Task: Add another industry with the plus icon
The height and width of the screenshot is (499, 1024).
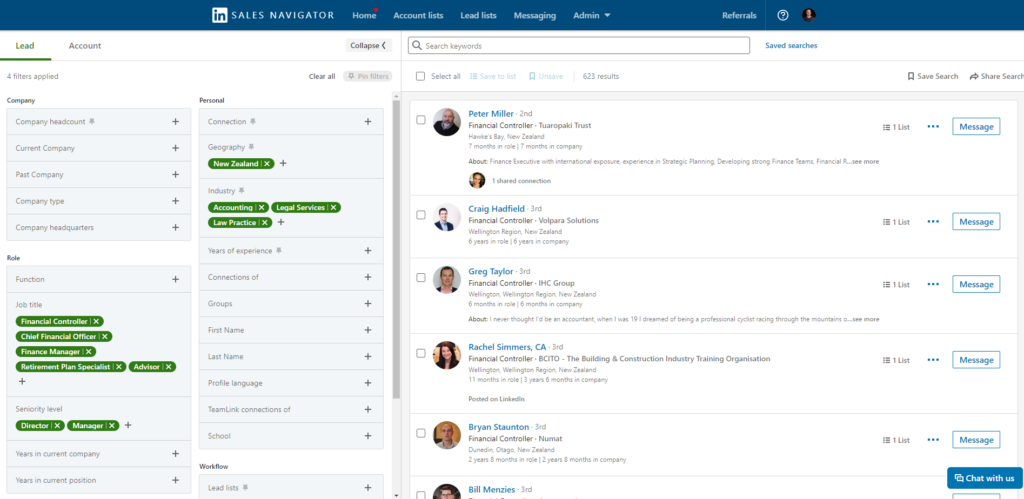Action: click(281, 222)
